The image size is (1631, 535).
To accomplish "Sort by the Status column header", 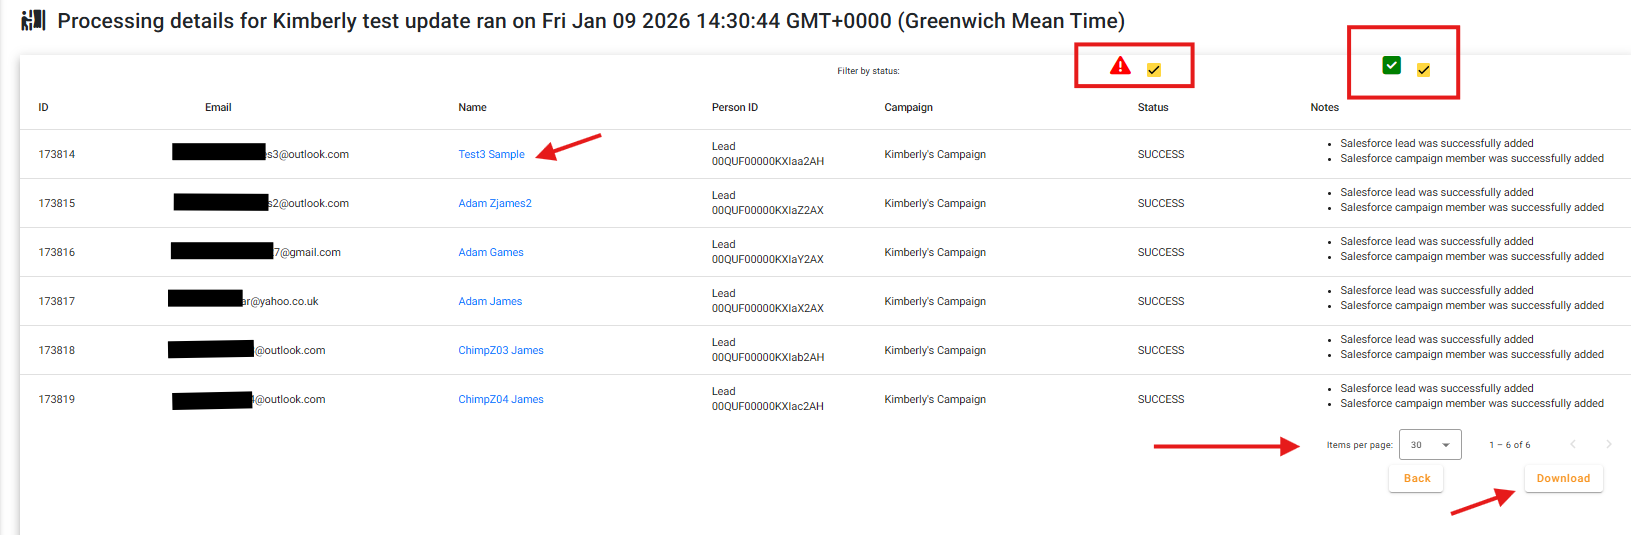I will pos(1153,107).
